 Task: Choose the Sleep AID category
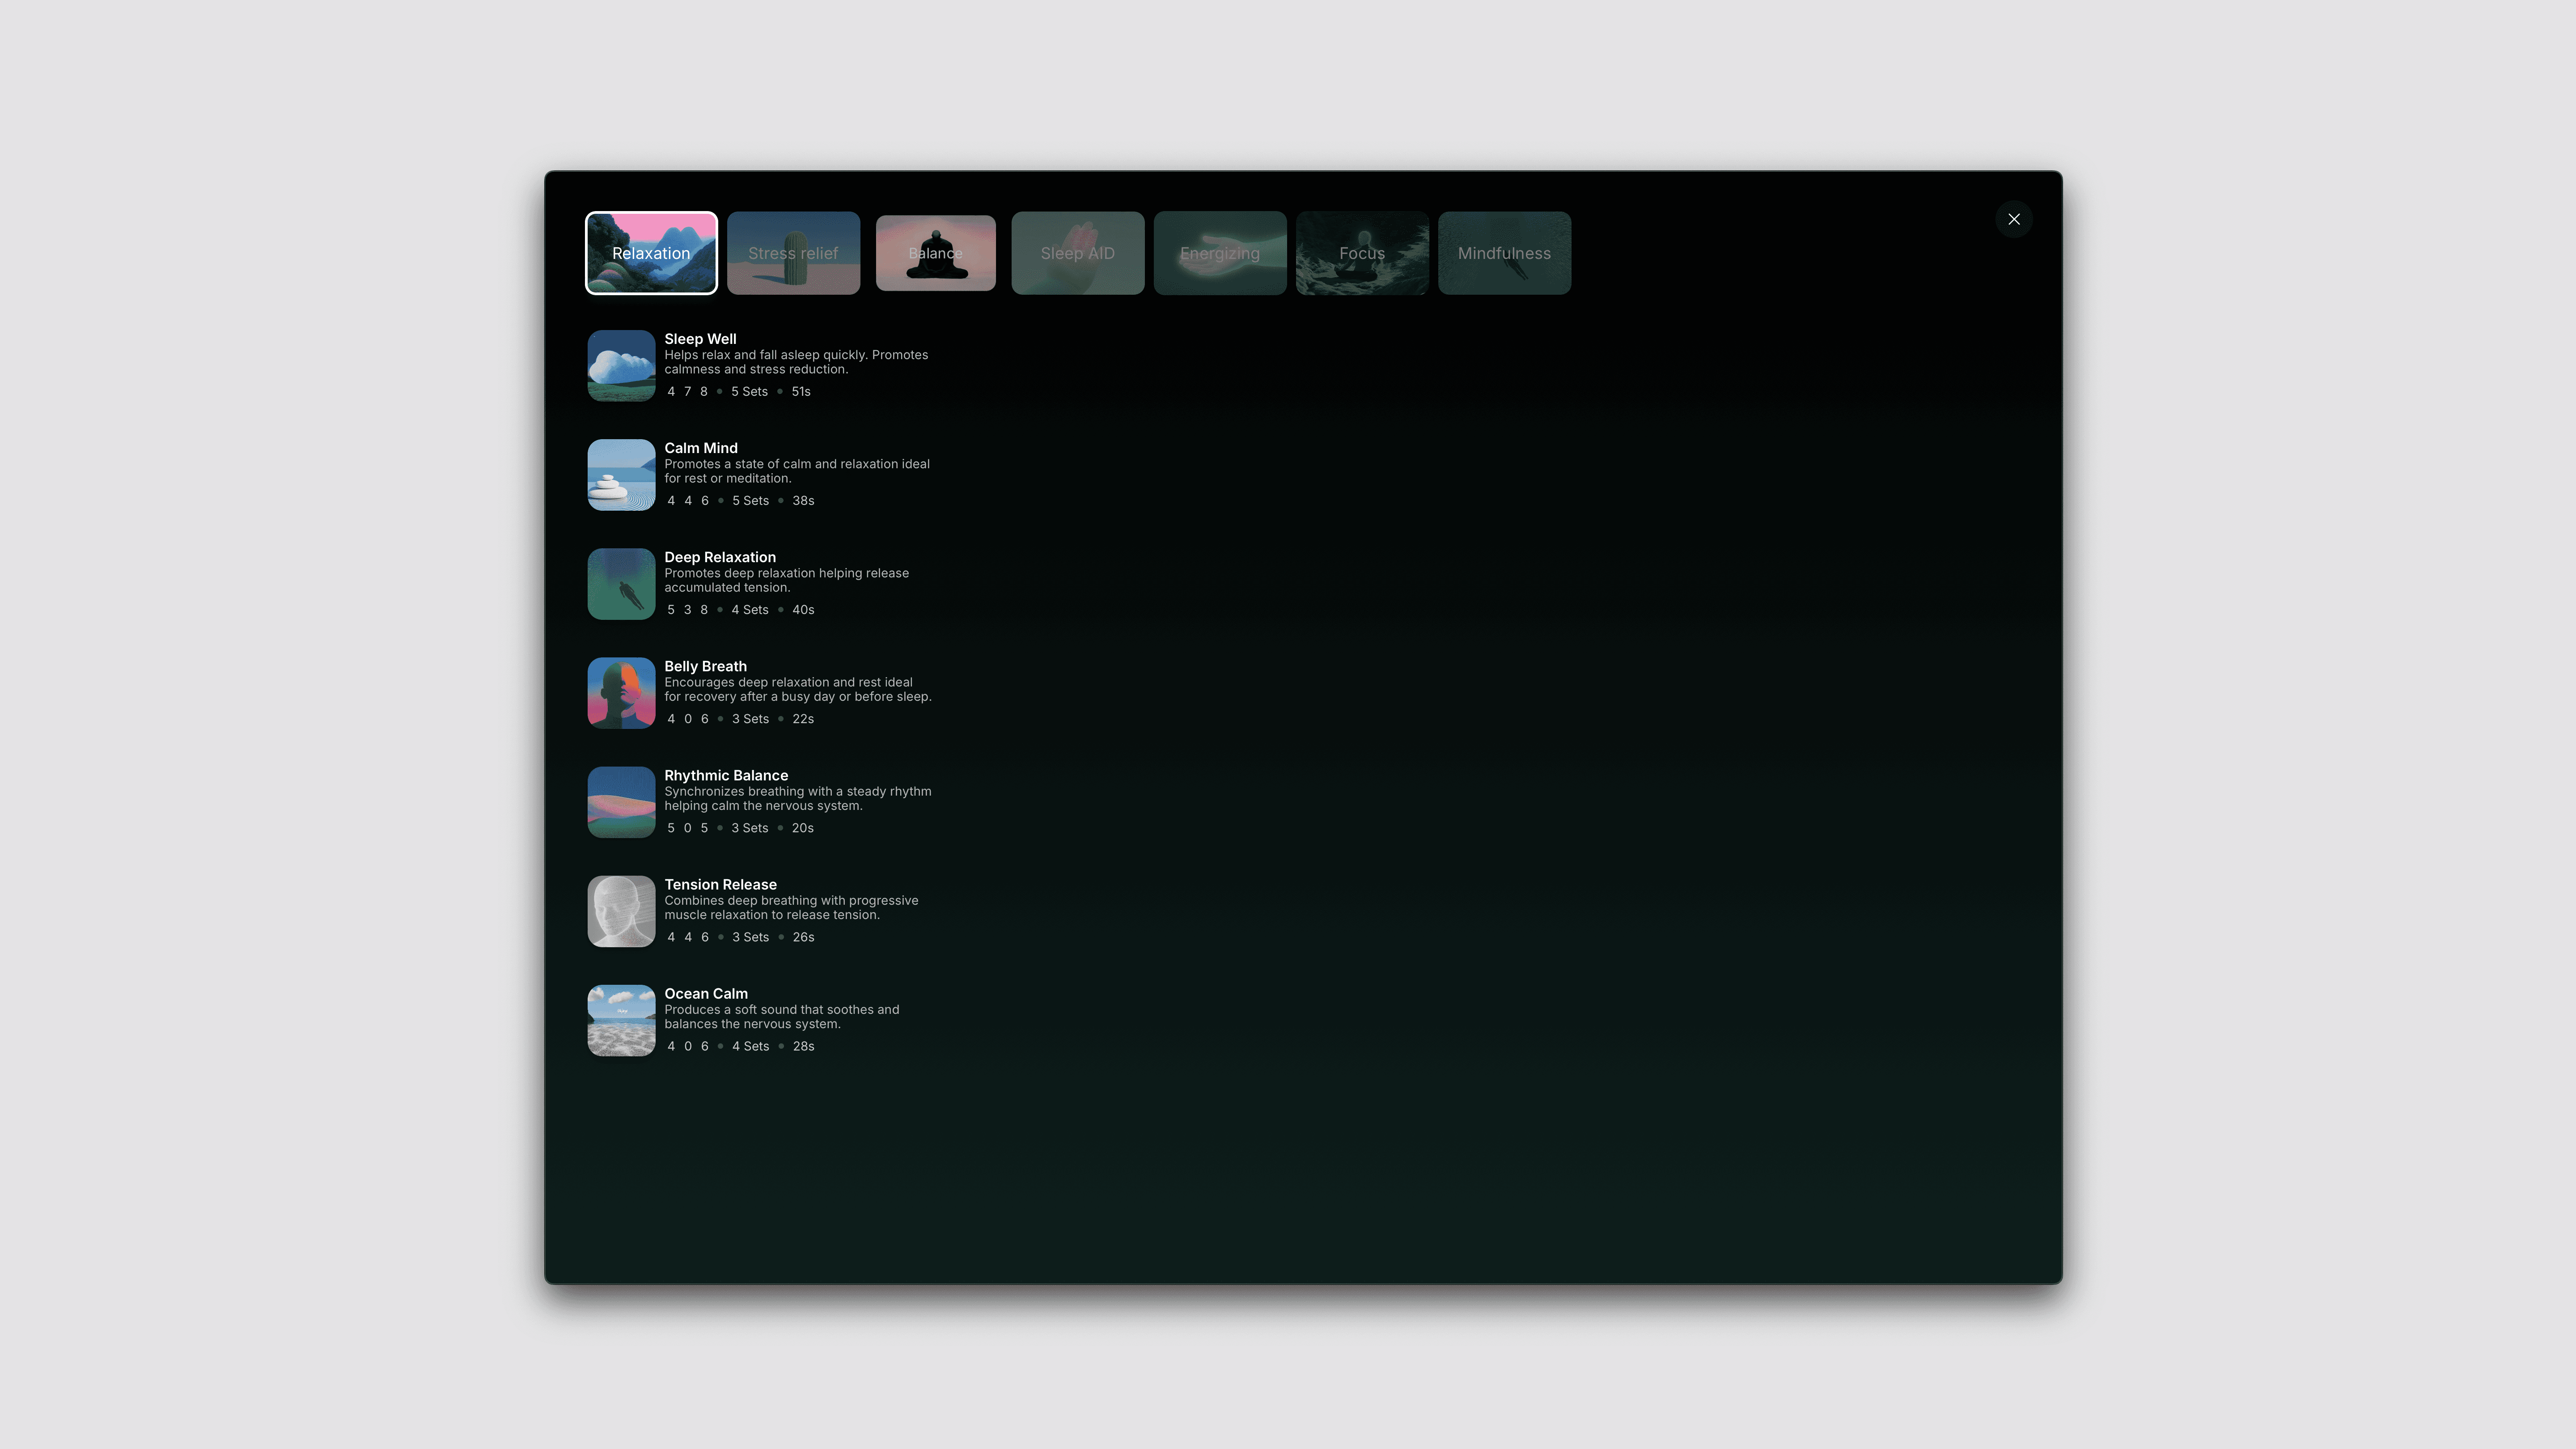pyautogui.click(x=1077, y=253)
